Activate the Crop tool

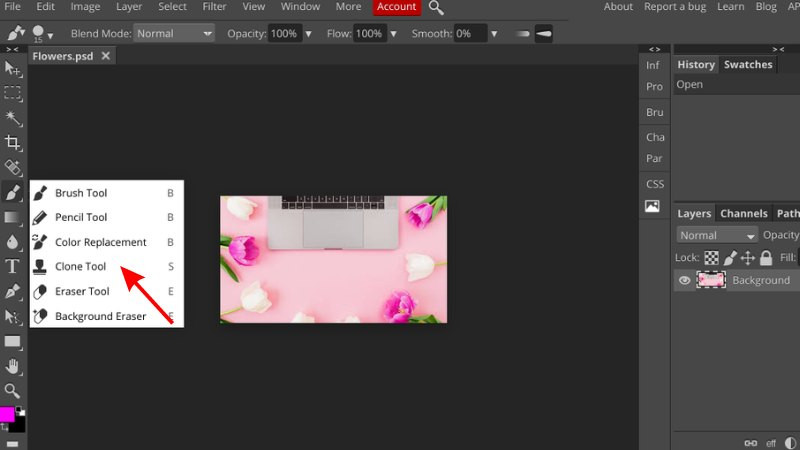pyautogui.click(x=13, y=143)
